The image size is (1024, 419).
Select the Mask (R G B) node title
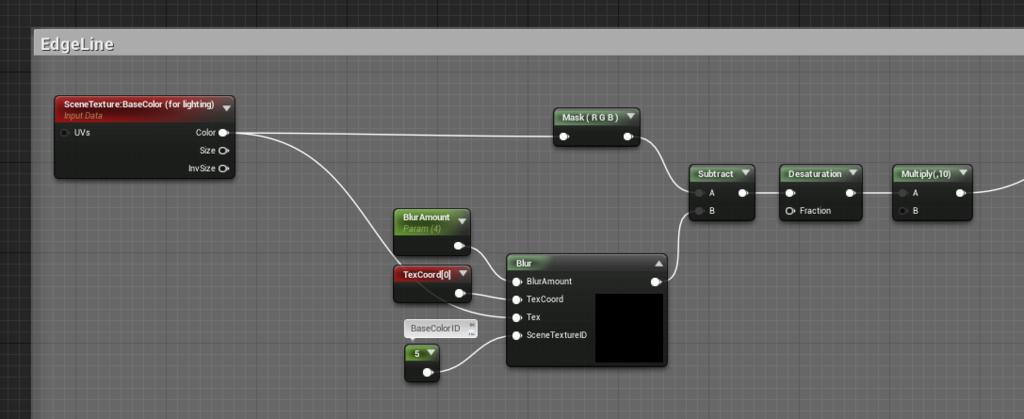click(x=590, y=117)
